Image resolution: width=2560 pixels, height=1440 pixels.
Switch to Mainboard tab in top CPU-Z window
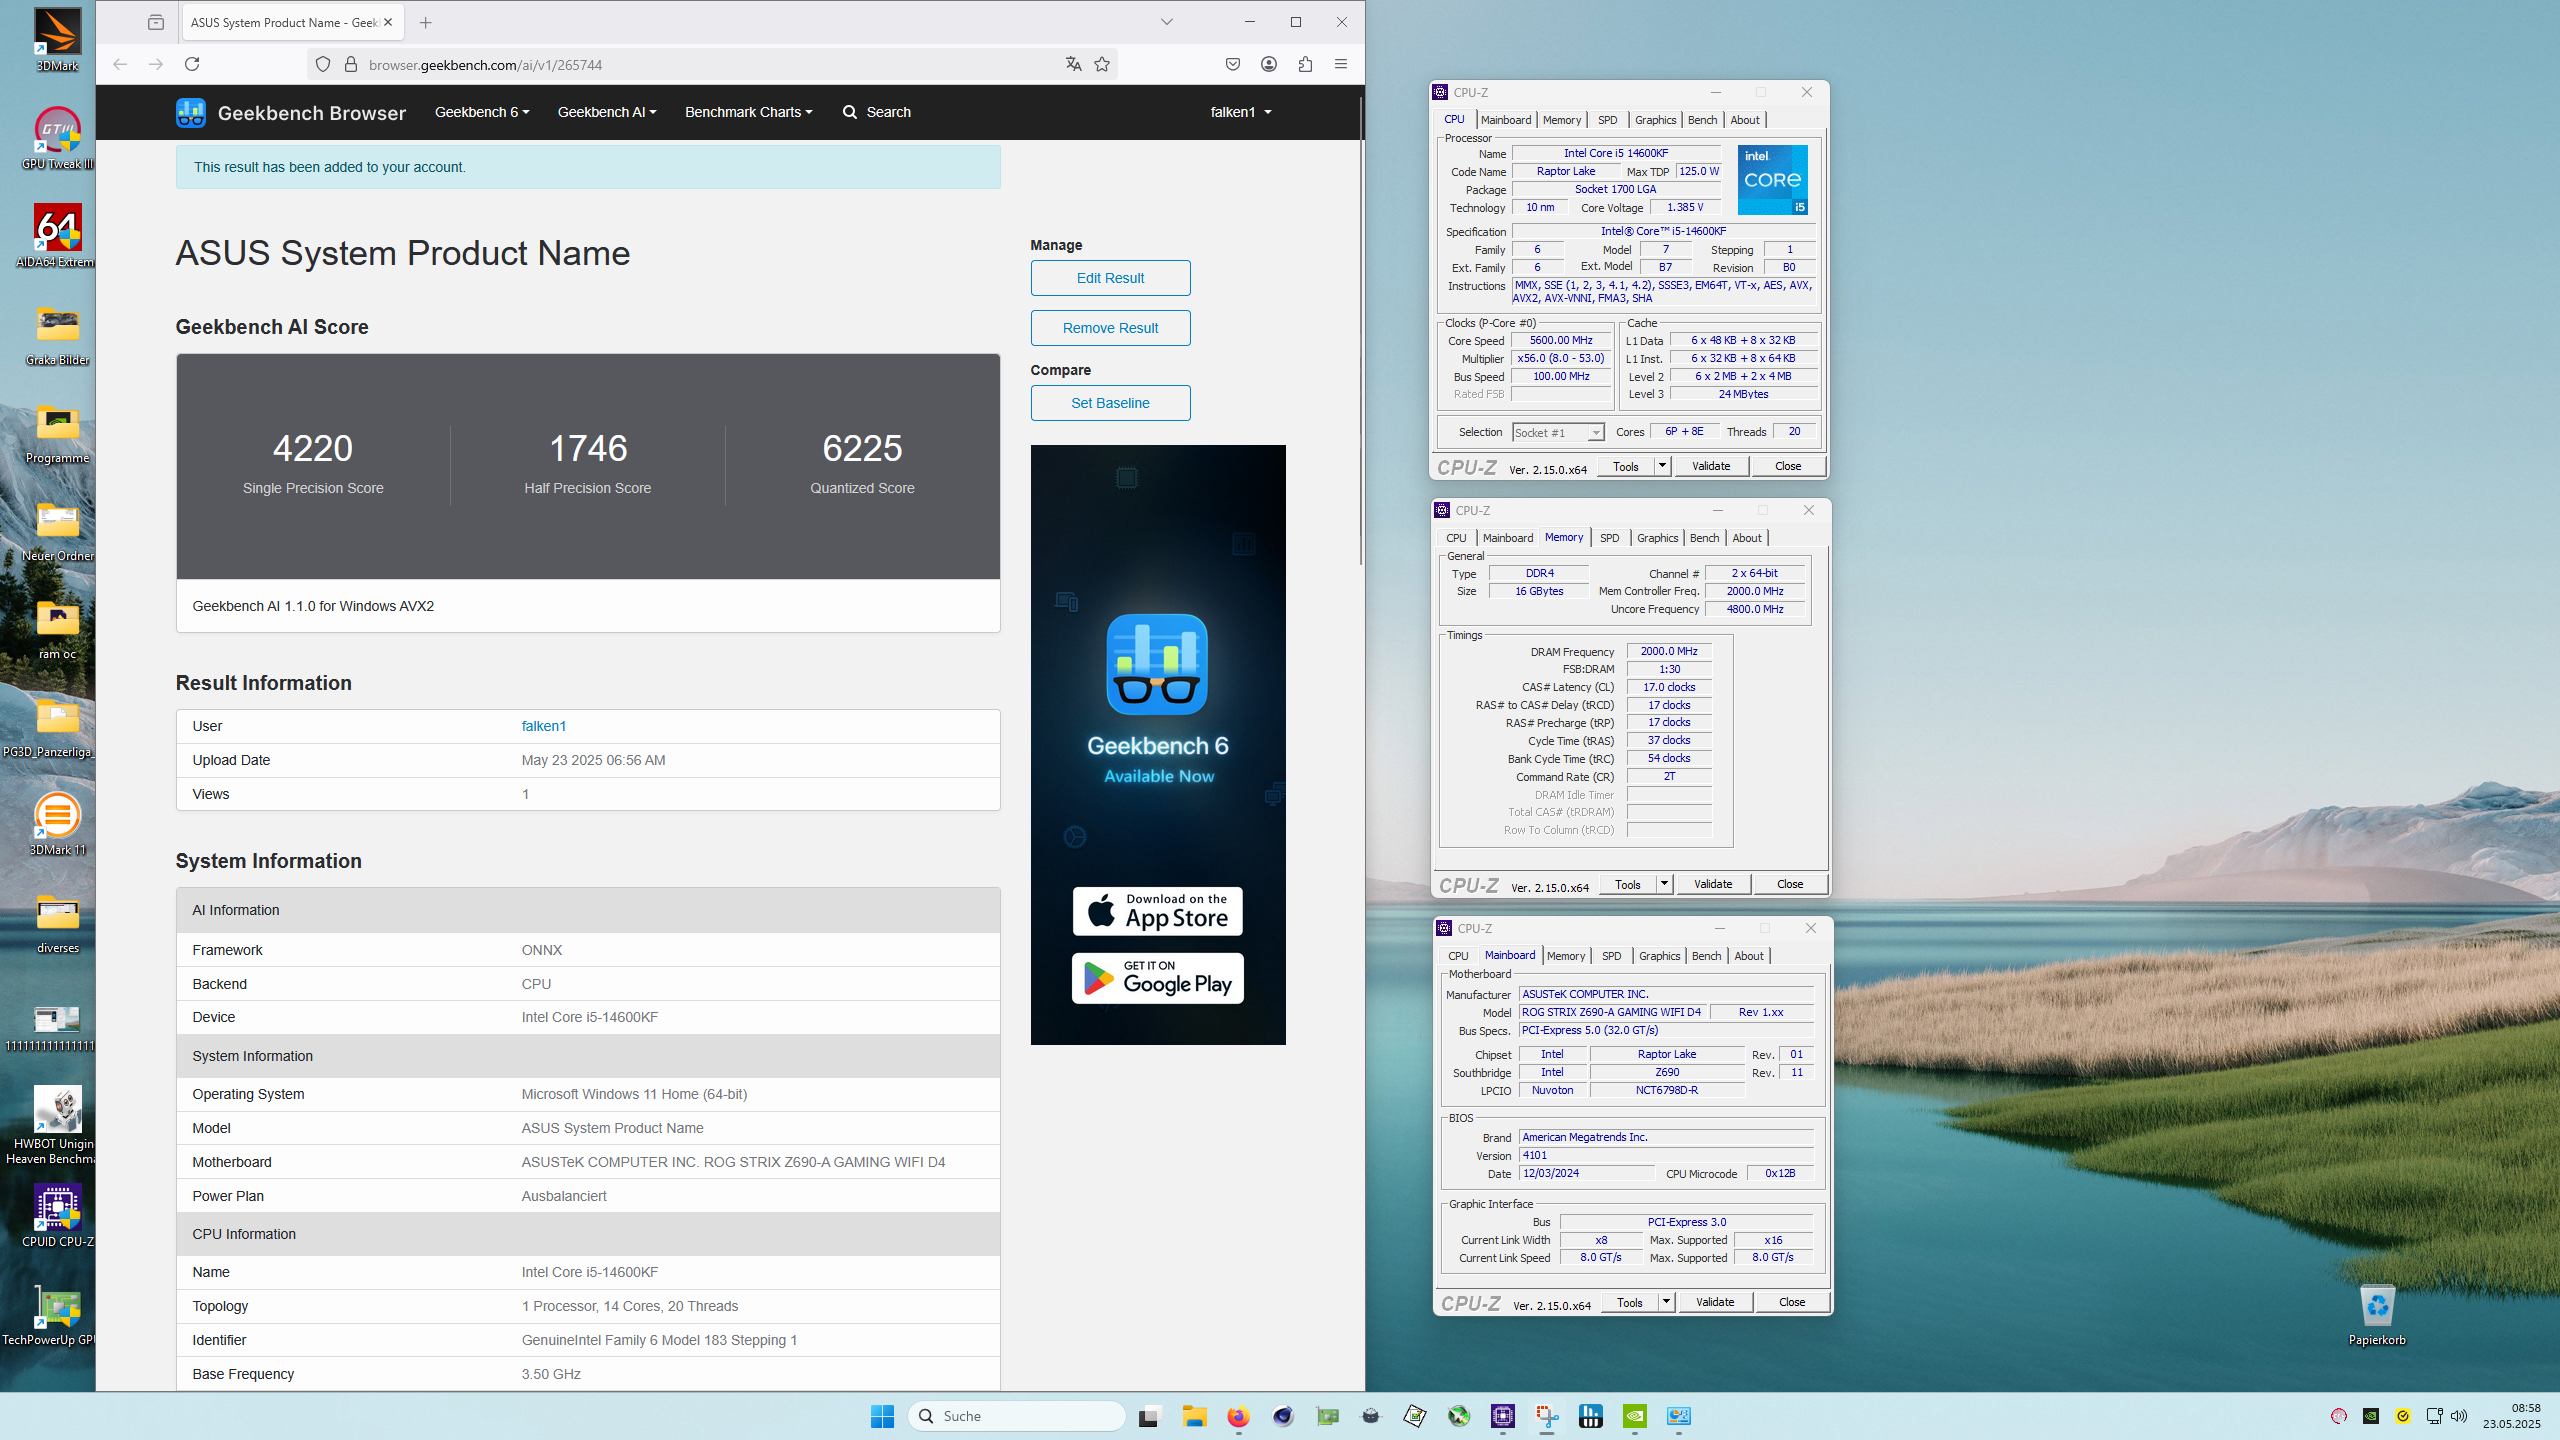pos(1506,120)
